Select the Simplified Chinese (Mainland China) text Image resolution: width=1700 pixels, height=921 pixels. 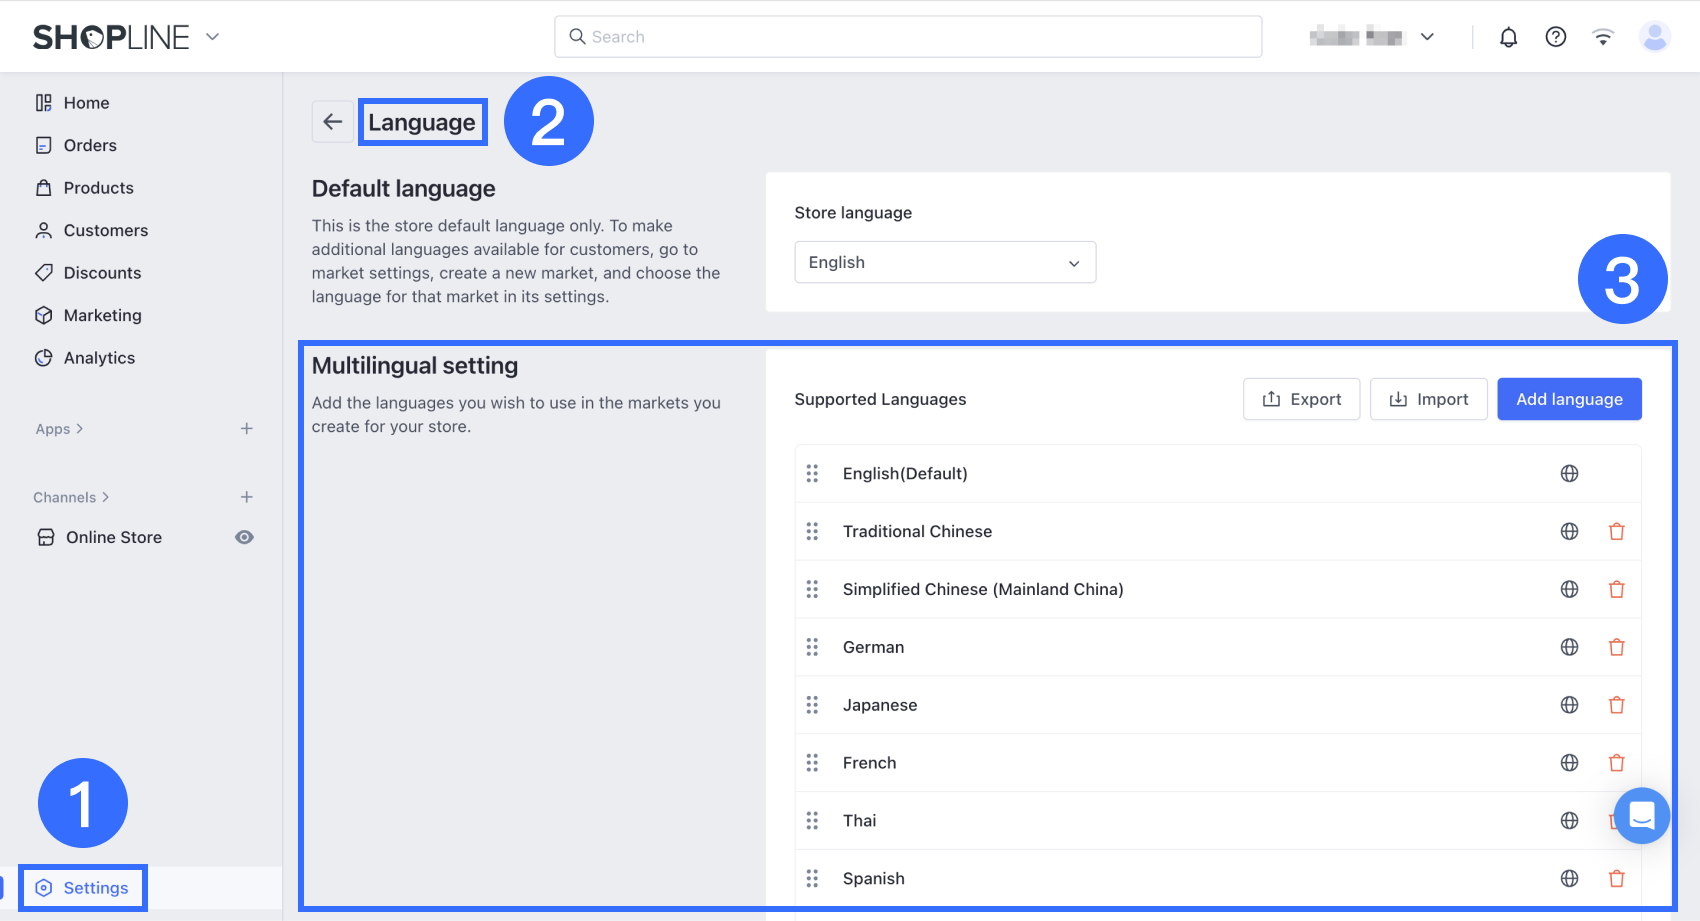pyautogui.click(x=983, y=590)
